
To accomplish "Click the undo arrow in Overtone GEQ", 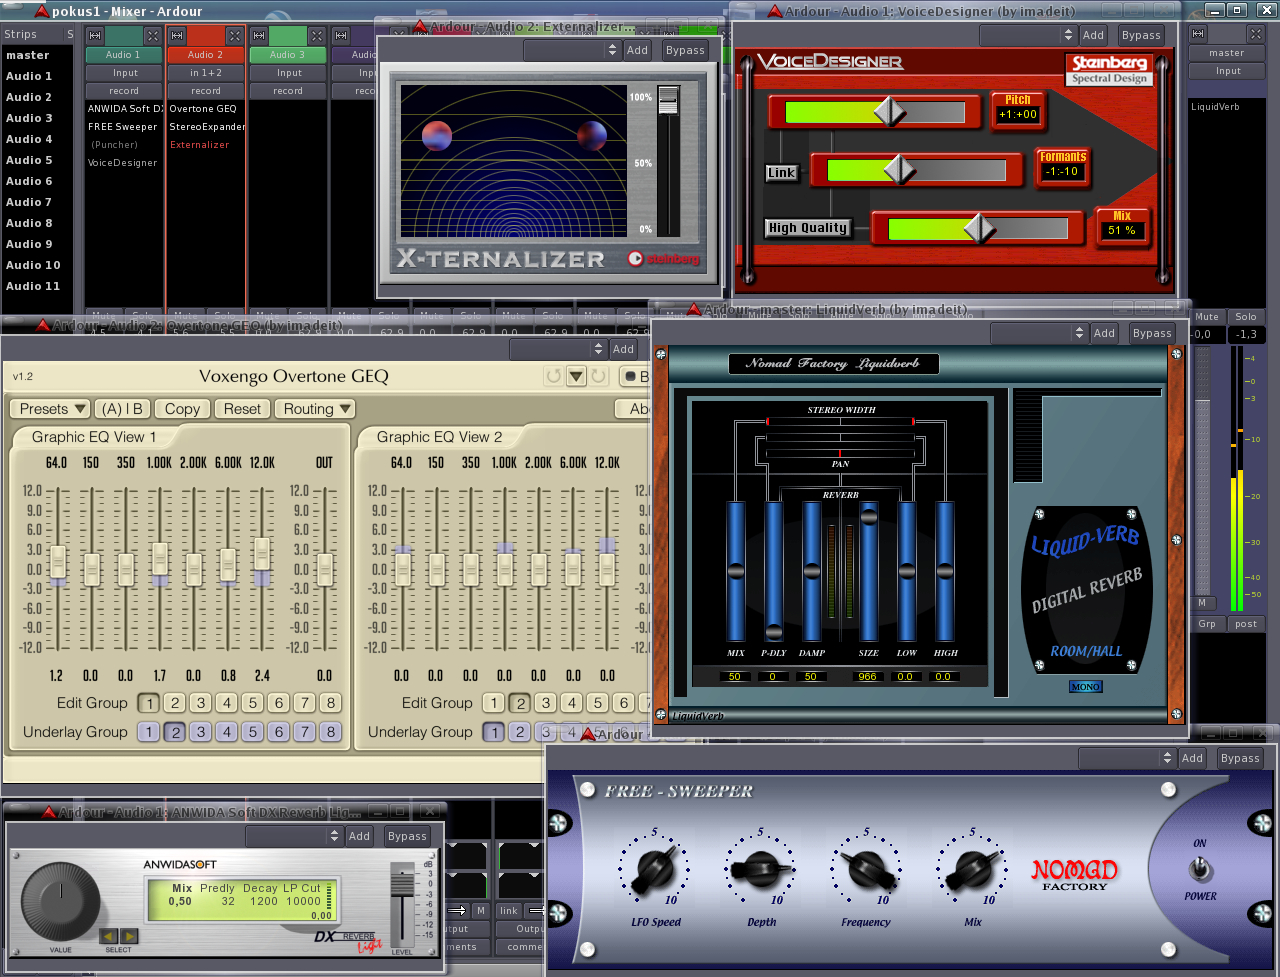I will click(553, 377).
